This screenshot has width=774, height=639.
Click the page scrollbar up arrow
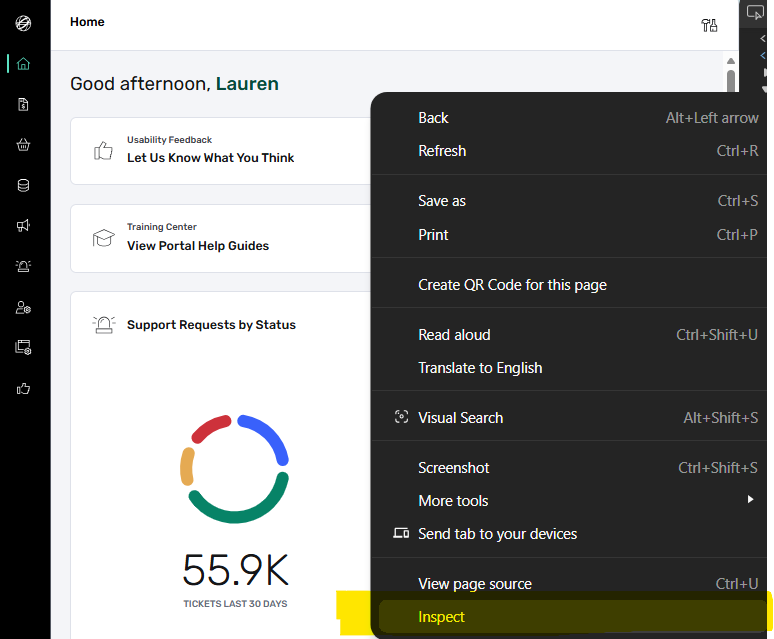pos(731,61)
